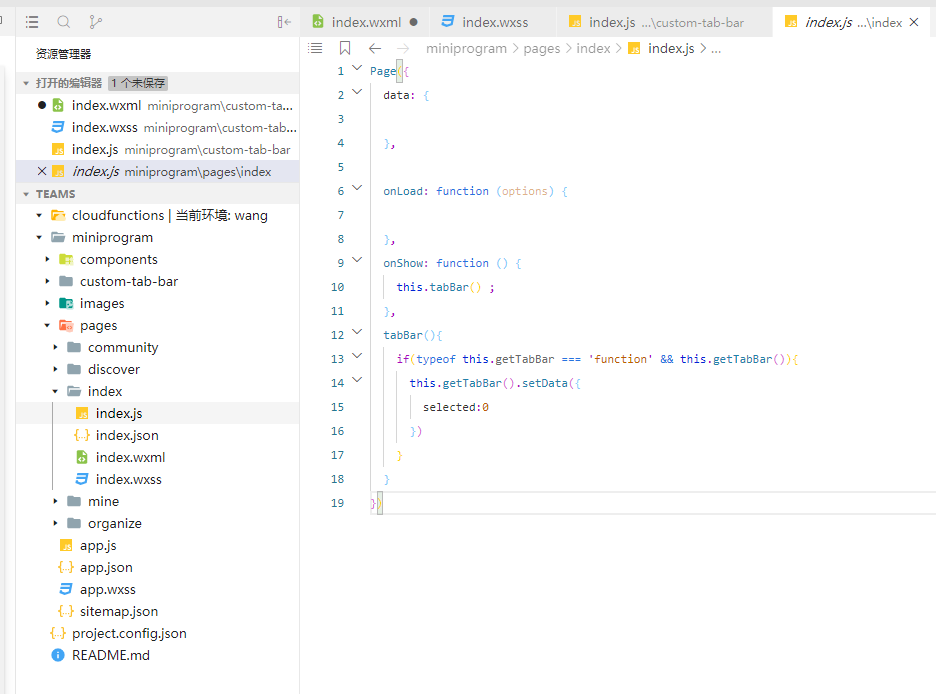This screenshot has width=936, height=694.
Task: Collapse the TEAMS section
Action: 26,194
